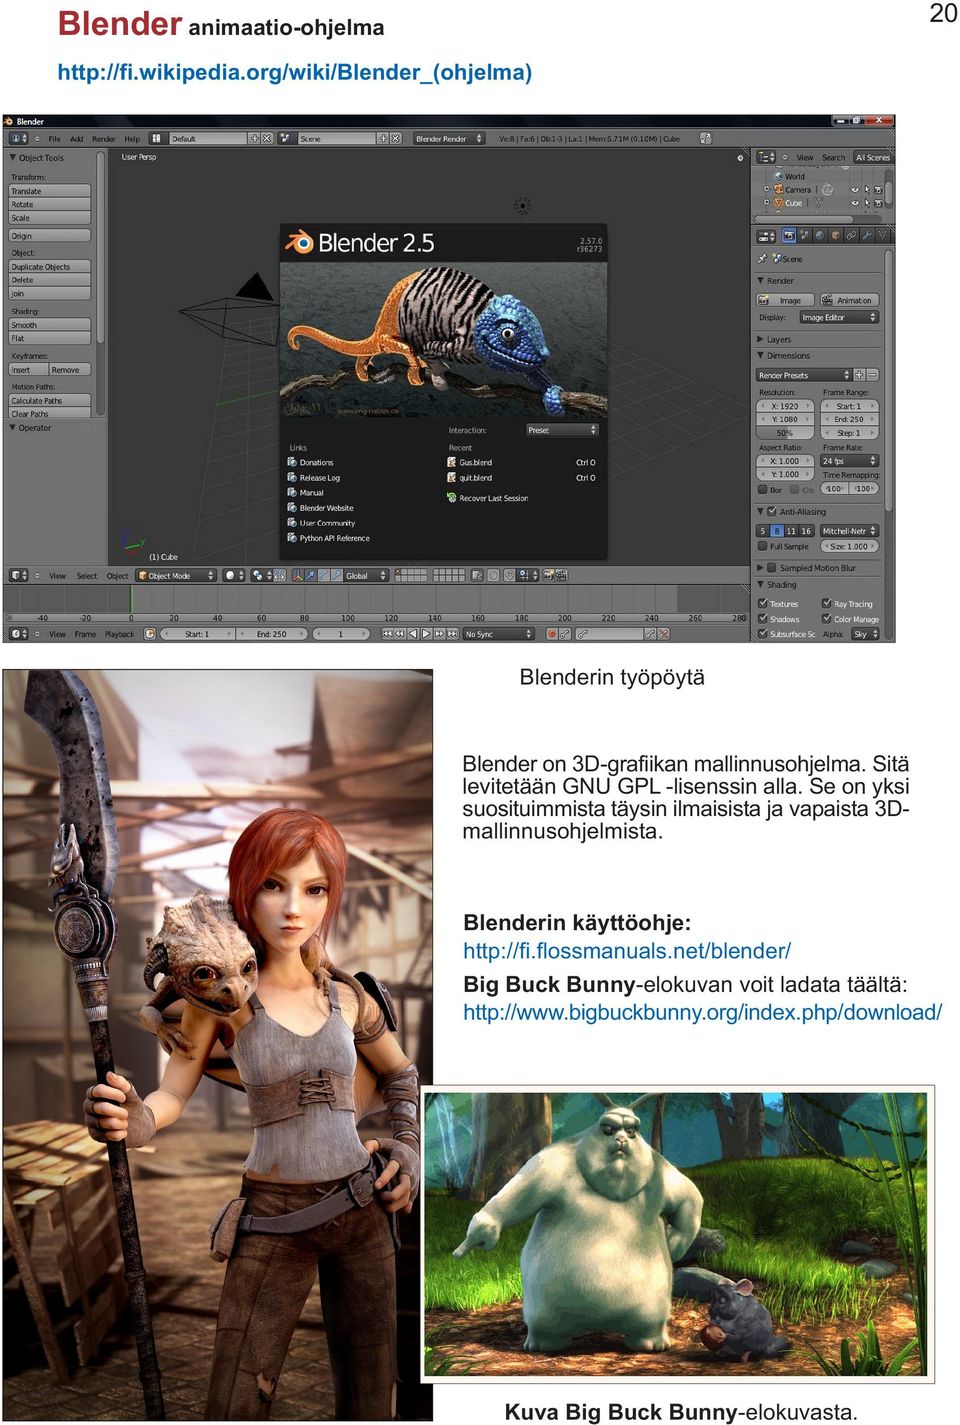The height and width of the screenshot is (1425, 960).
Task: Click the Outliner editor type icon
Action: (x=766, y=157)
